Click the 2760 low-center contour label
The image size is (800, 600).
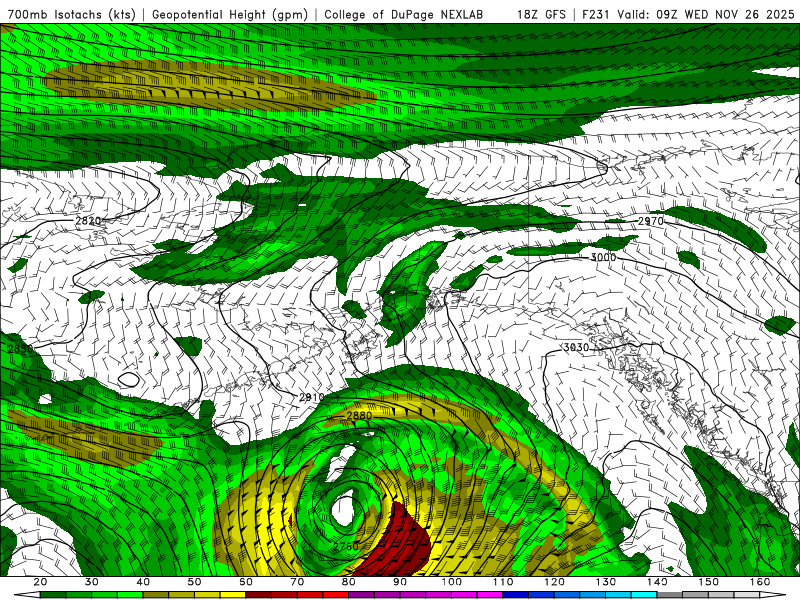[346, 546]
